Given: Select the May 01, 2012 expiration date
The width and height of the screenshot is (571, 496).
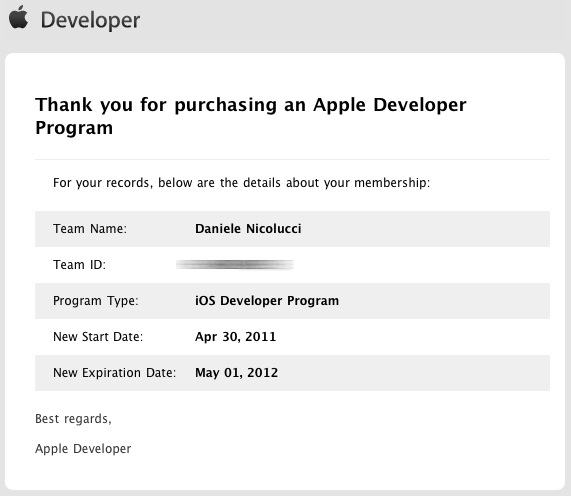Looking at the screenshot, I should [x=236, y=373].
